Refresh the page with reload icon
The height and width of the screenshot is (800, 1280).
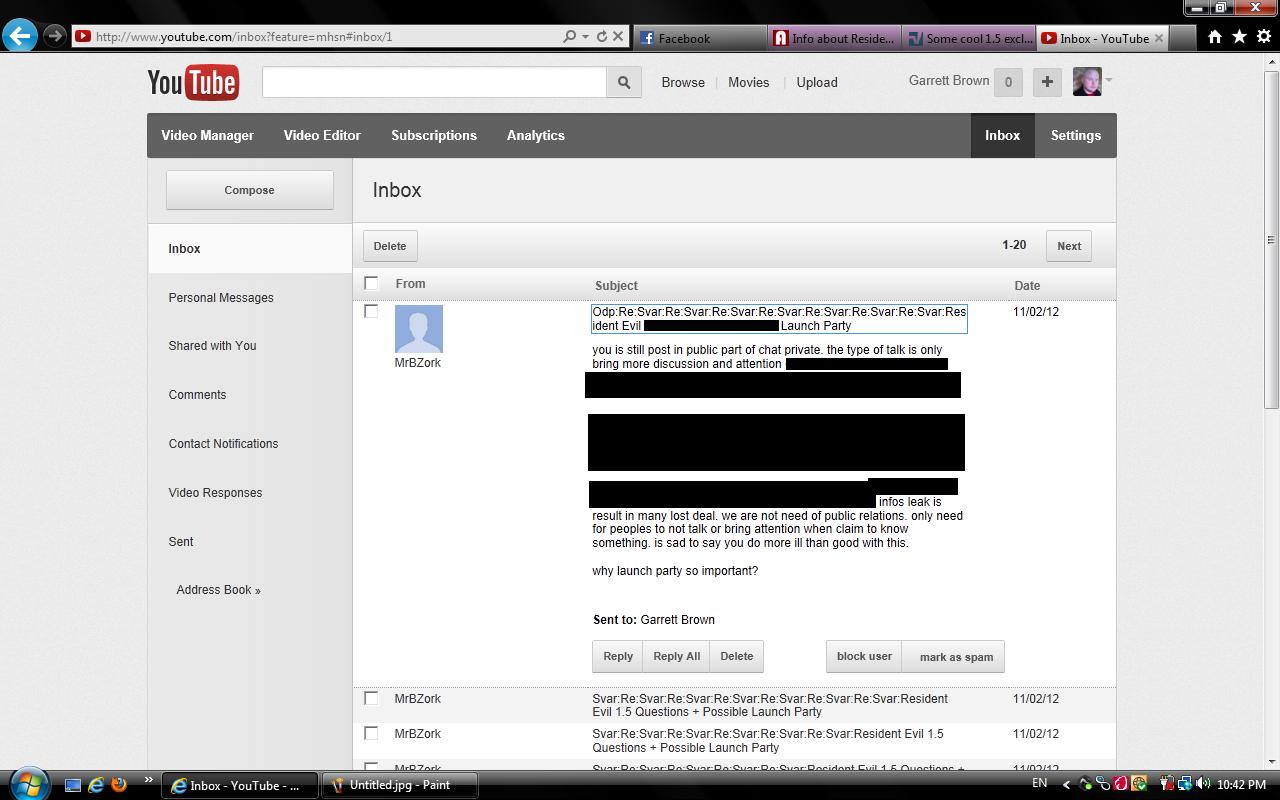601,36
